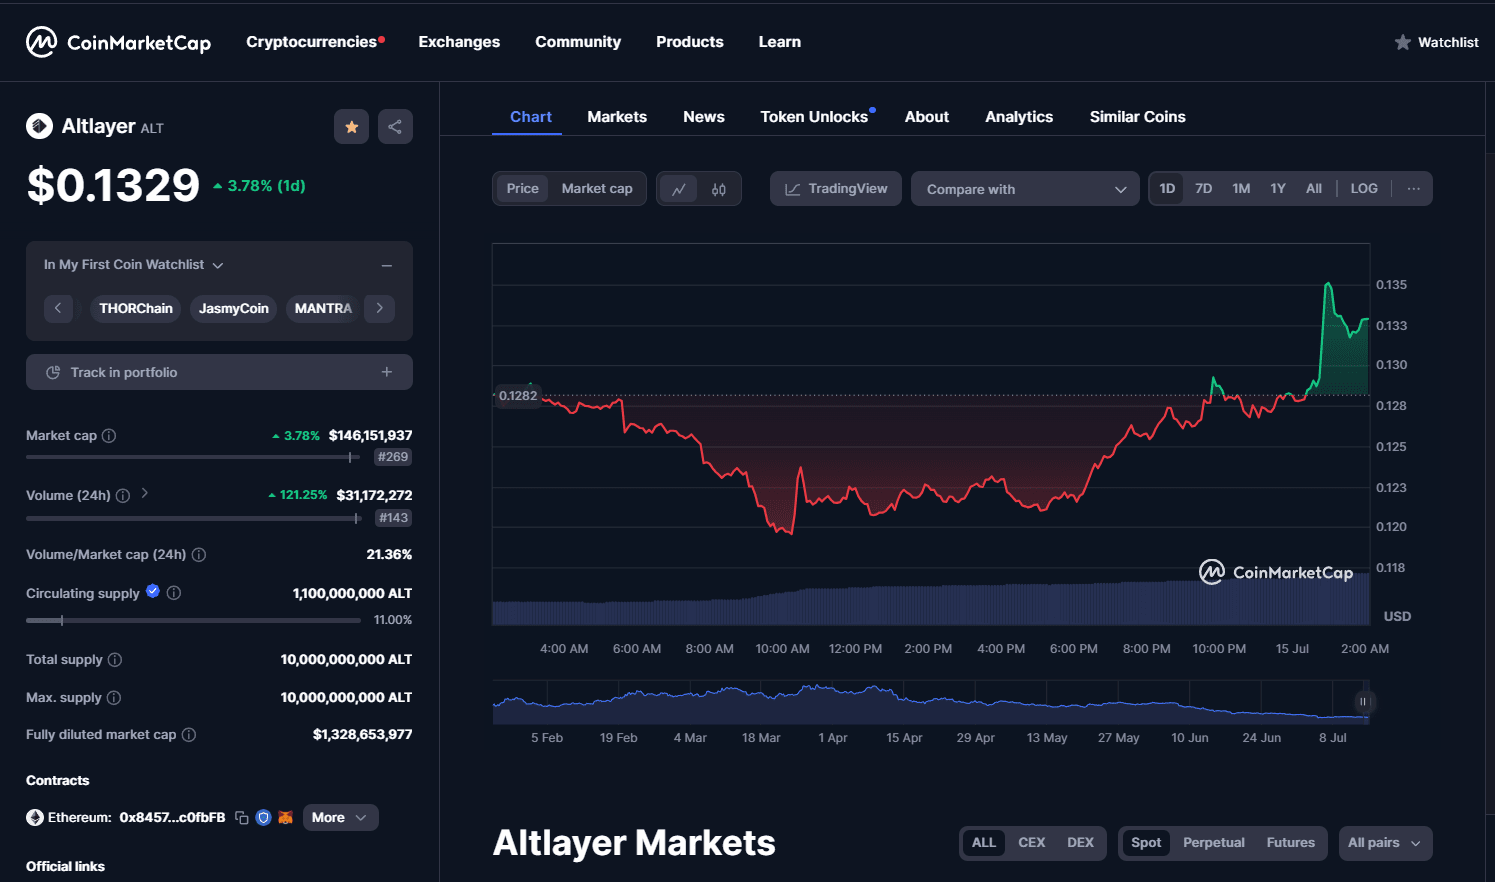Switch to candlestick chart icon
Screen dimensions: 1495x882
click(x=719, y=189)
